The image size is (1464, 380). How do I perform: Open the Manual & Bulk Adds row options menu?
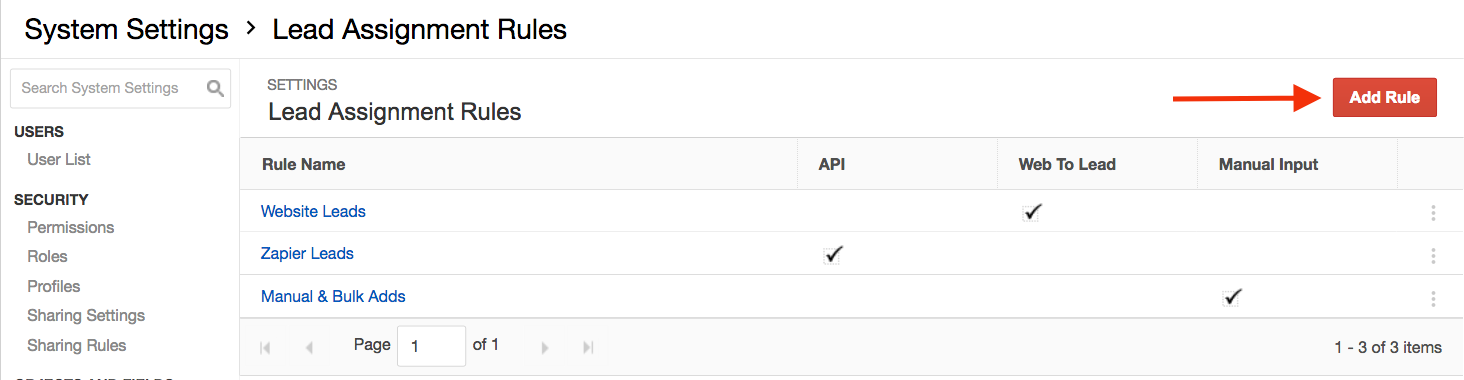[1433, 298]
